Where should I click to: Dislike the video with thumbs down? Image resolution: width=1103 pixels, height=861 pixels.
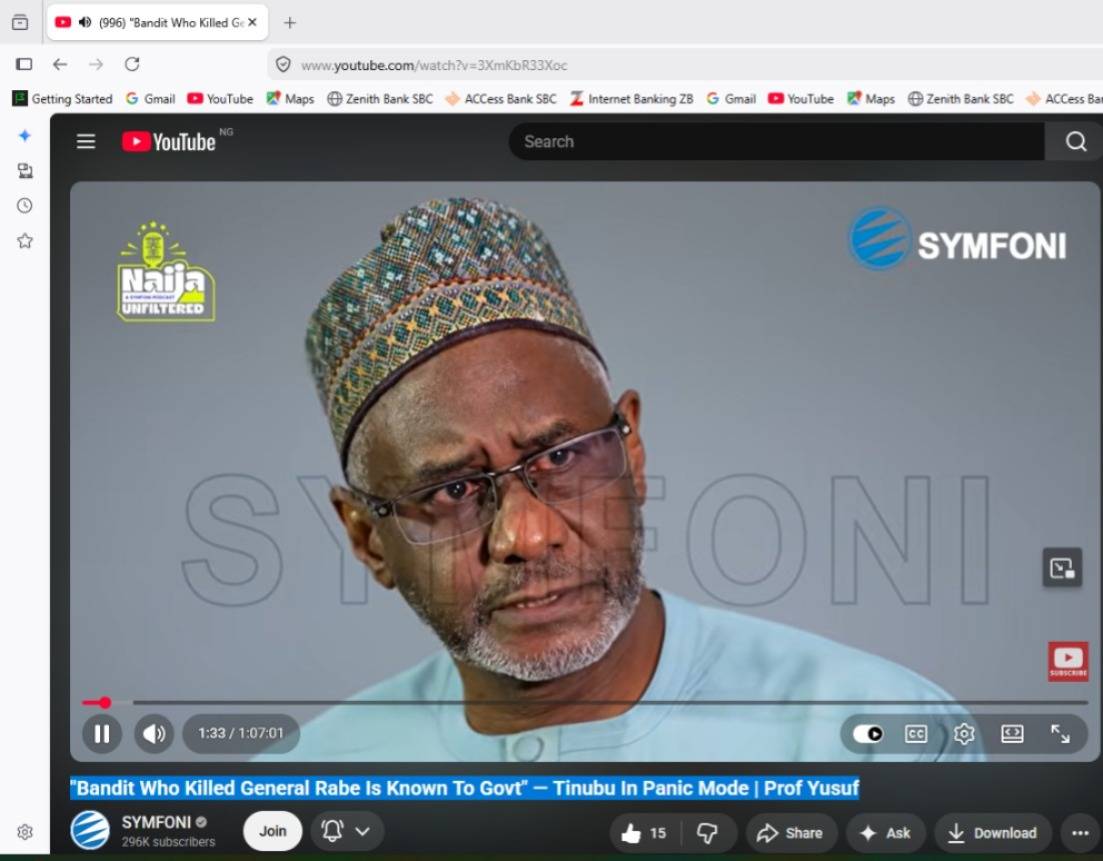point(707,833)
